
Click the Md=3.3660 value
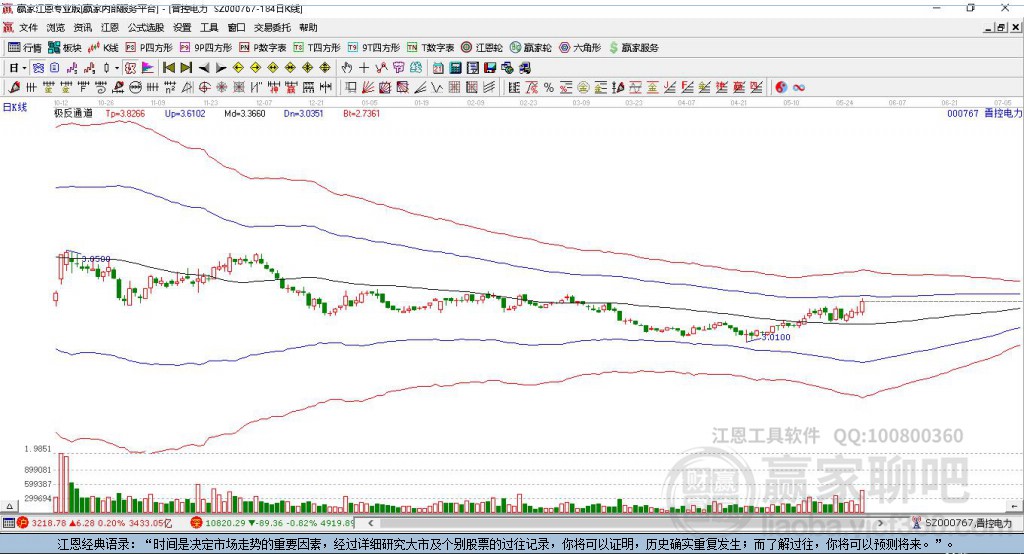[x=245, y=113]
